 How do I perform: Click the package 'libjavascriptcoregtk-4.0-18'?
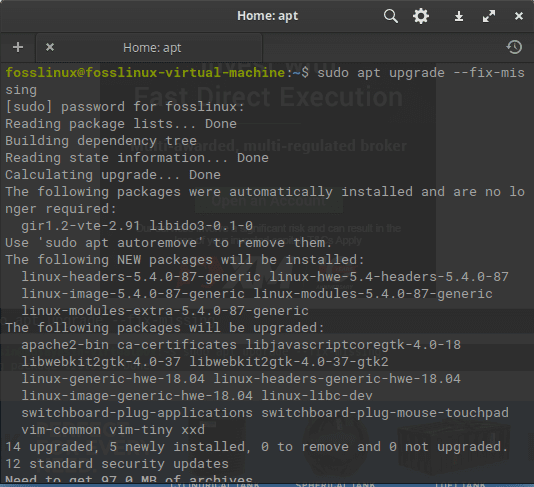point(353,345)
